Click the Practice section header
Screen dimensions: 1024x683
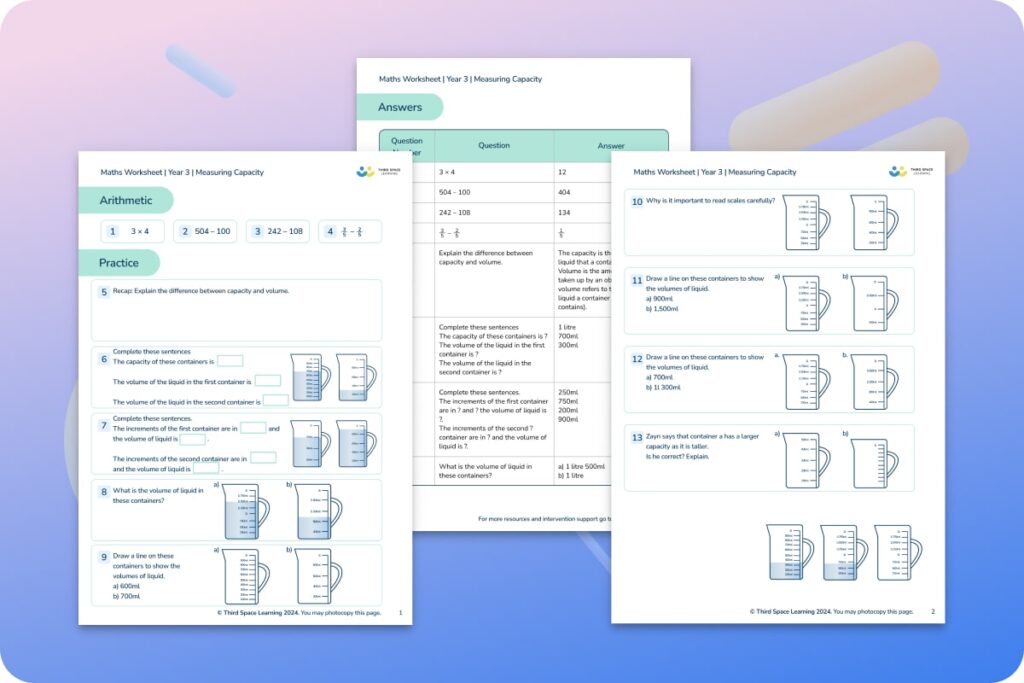click(119, 262)
